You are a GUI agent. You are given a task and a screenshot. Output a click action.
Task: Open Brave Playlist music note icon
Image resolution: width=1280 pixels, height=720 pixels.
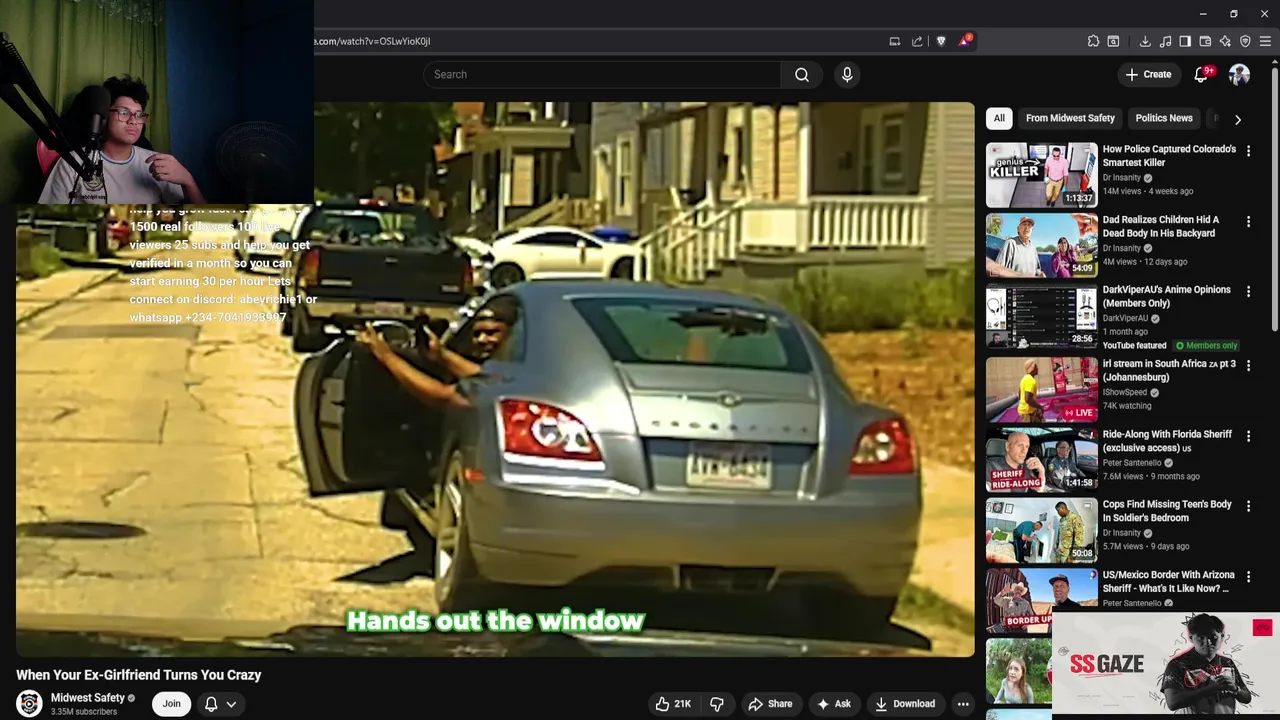point(1165,41)
